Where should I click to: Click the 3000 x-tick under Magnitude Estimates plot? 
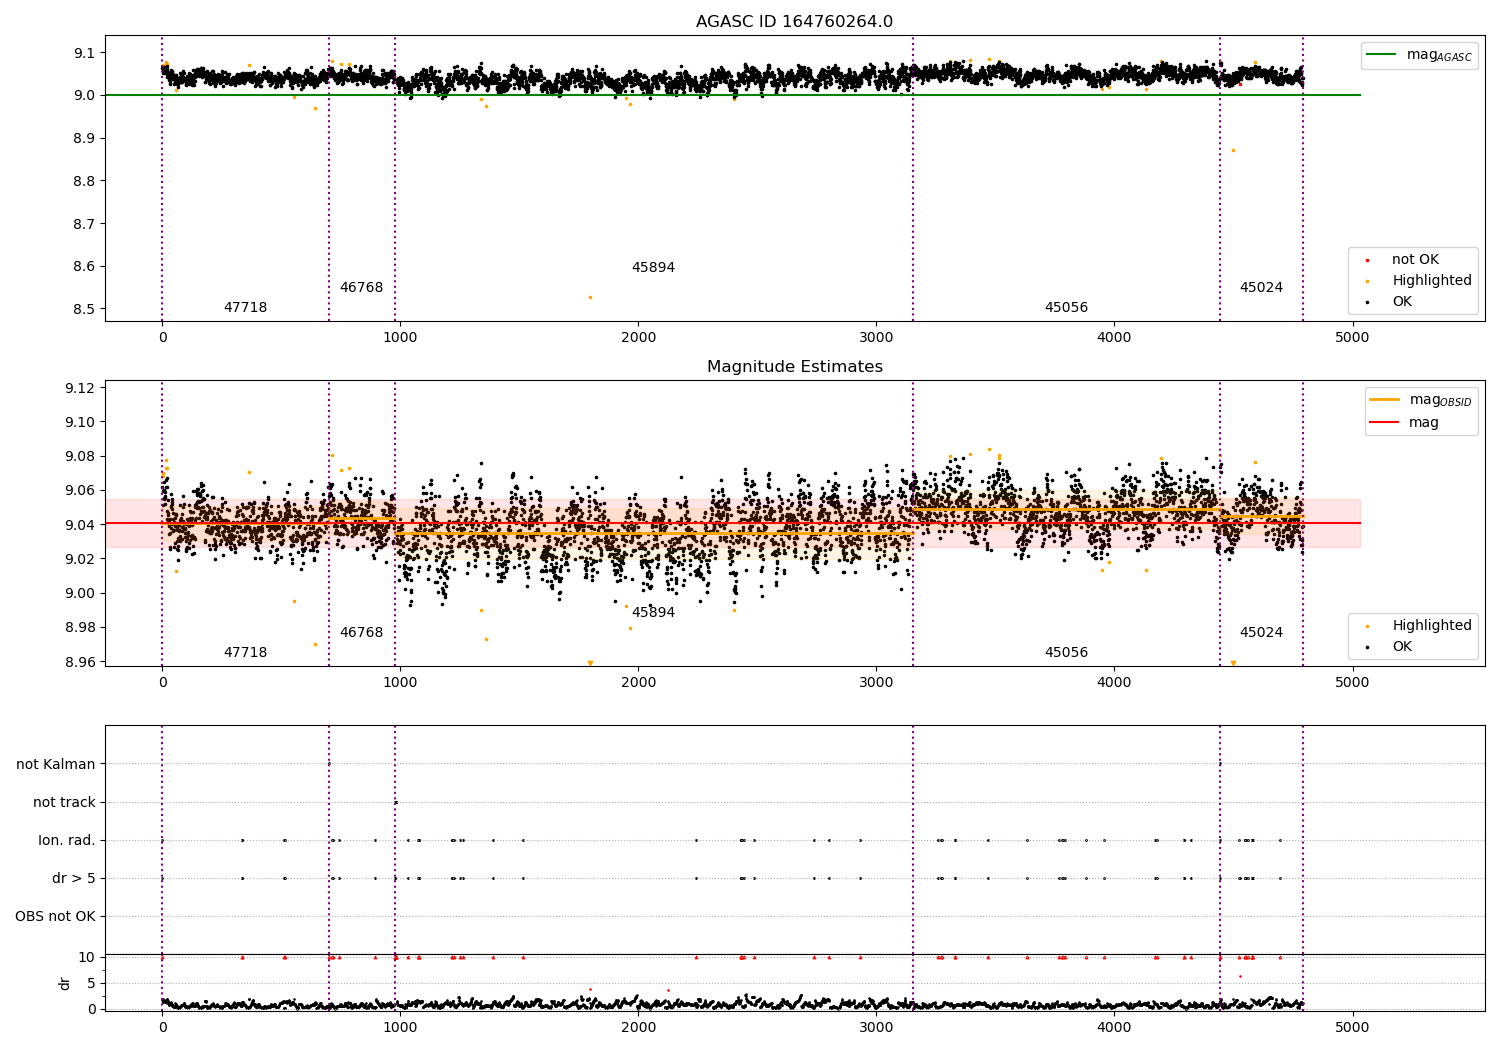point(876,682)
